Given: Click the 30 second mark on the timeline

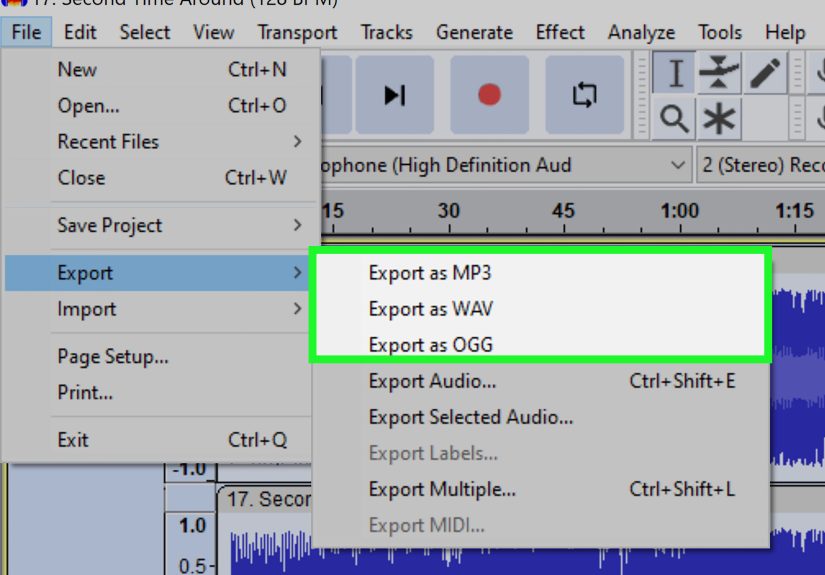Looking at the screenshot, I should 449,211.
